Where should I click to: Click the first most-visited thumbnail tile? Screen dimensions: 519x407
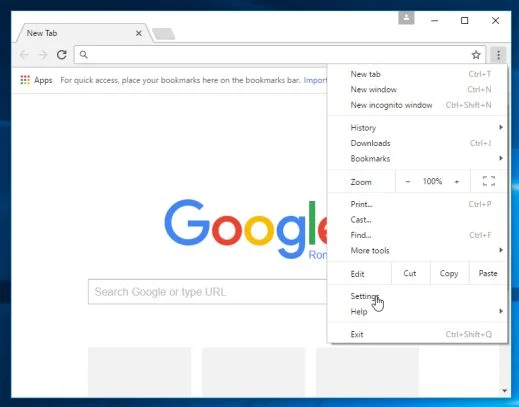click(140, 372)
